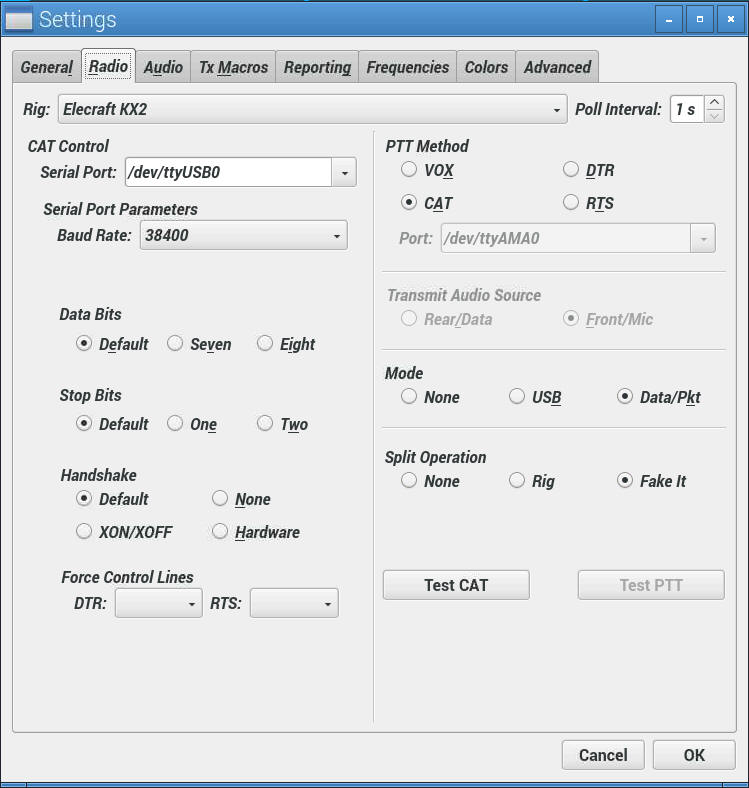Select the VOX PTT method

coord(409,170)
